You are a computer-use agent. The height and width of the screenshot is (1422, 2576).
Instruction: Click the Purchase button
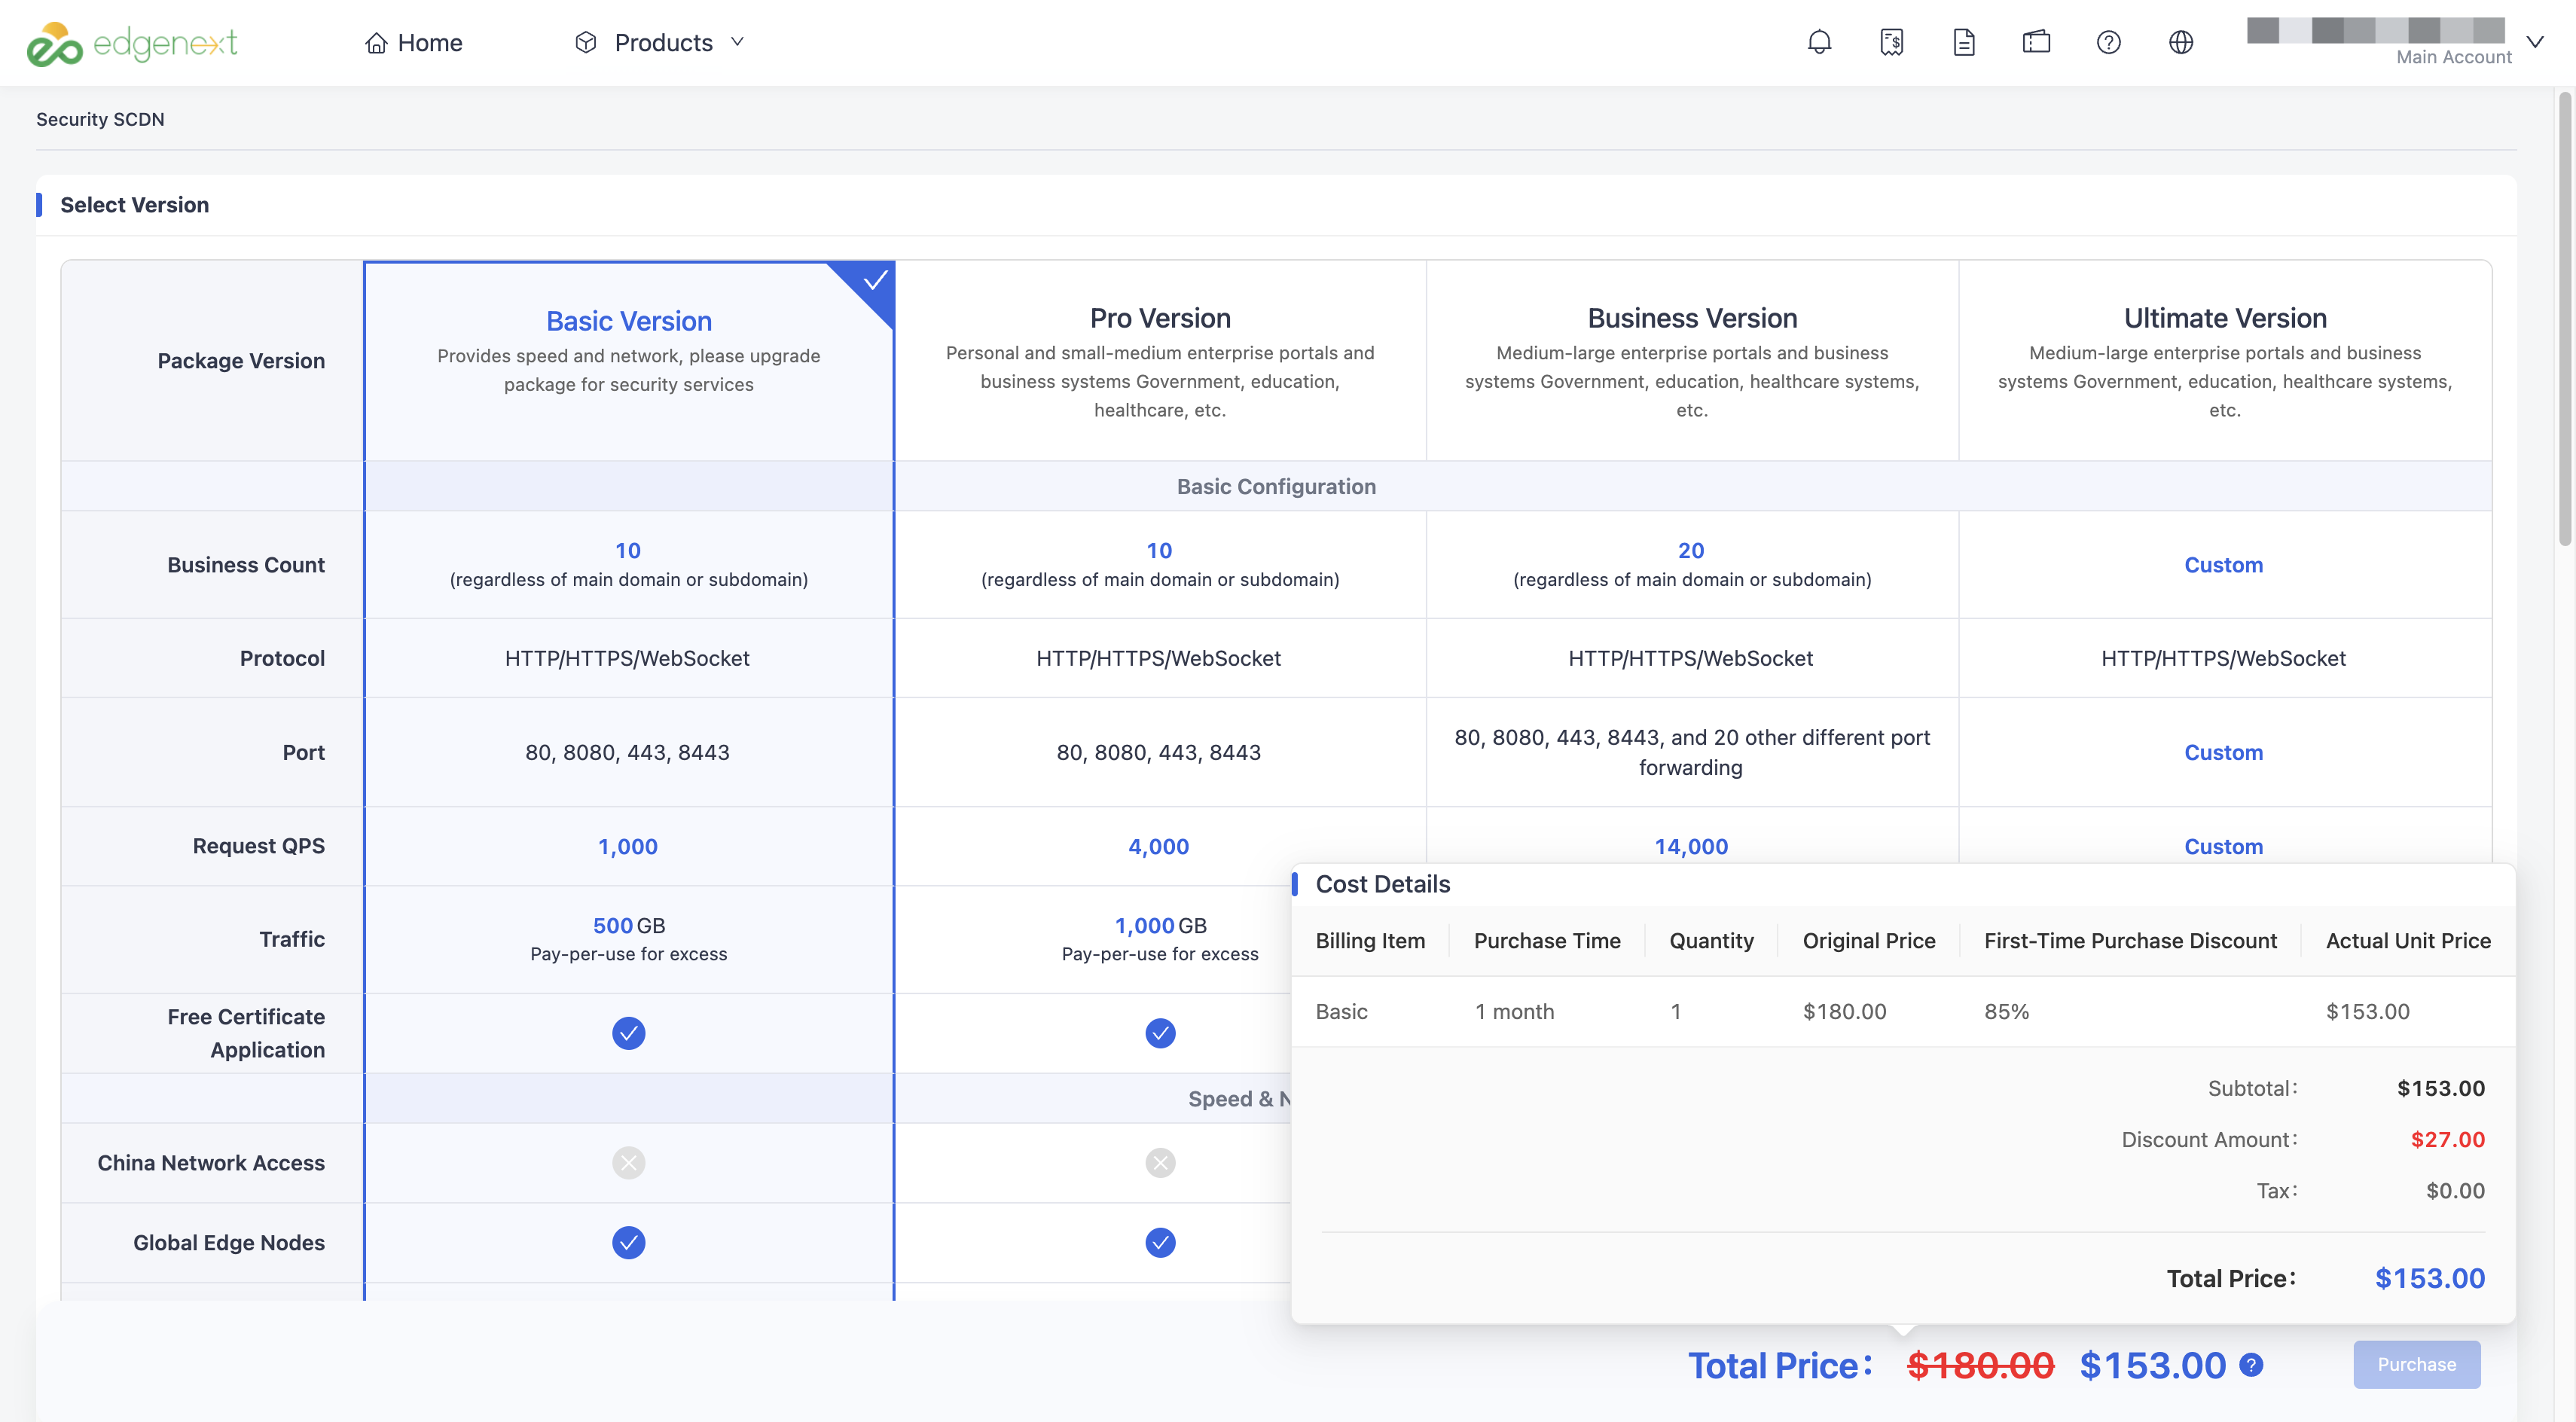coord(2416,1364)
